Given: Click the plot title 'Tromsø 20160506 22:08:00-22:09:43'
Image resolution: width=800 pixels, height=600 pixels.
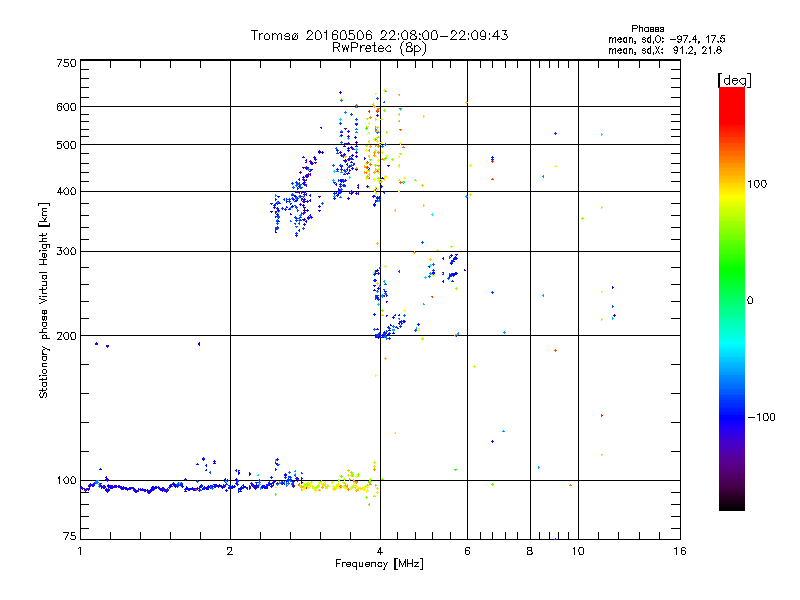Looking at the screenshot, I should click(x=379, y=35).
